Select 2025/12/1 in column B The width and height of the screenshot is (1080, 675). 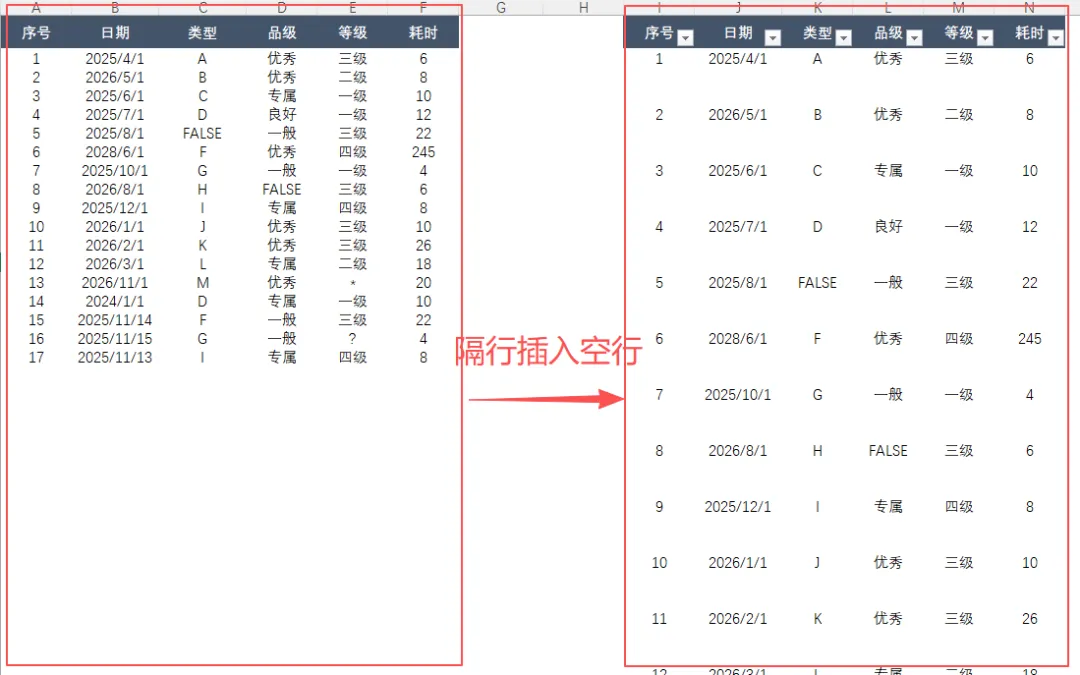115,208
